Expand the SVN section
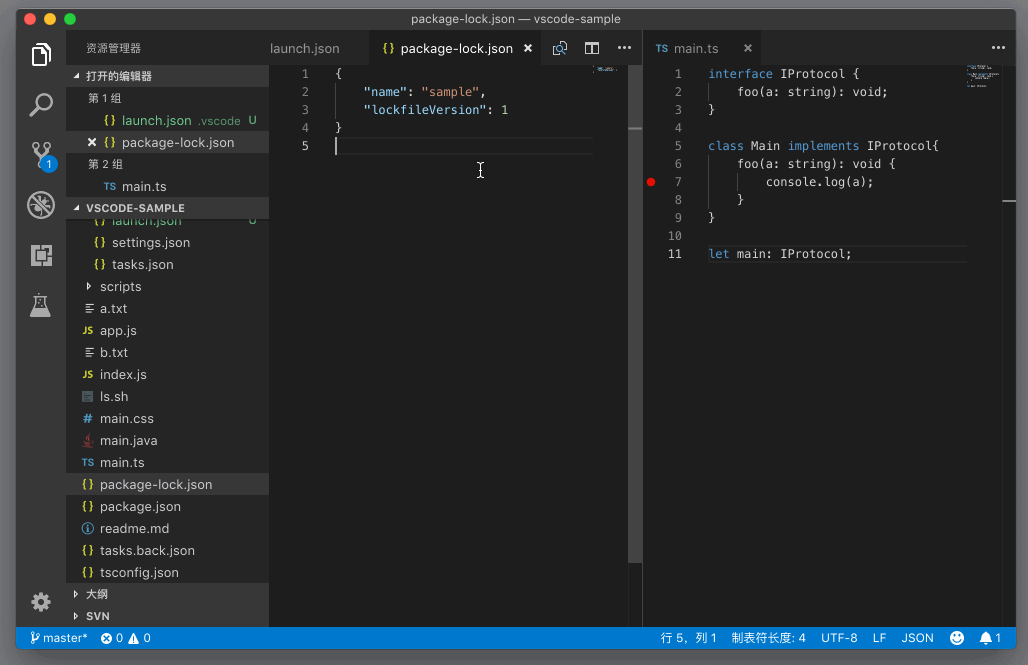This screenshot has width=1028, height=665. point(97,616)
